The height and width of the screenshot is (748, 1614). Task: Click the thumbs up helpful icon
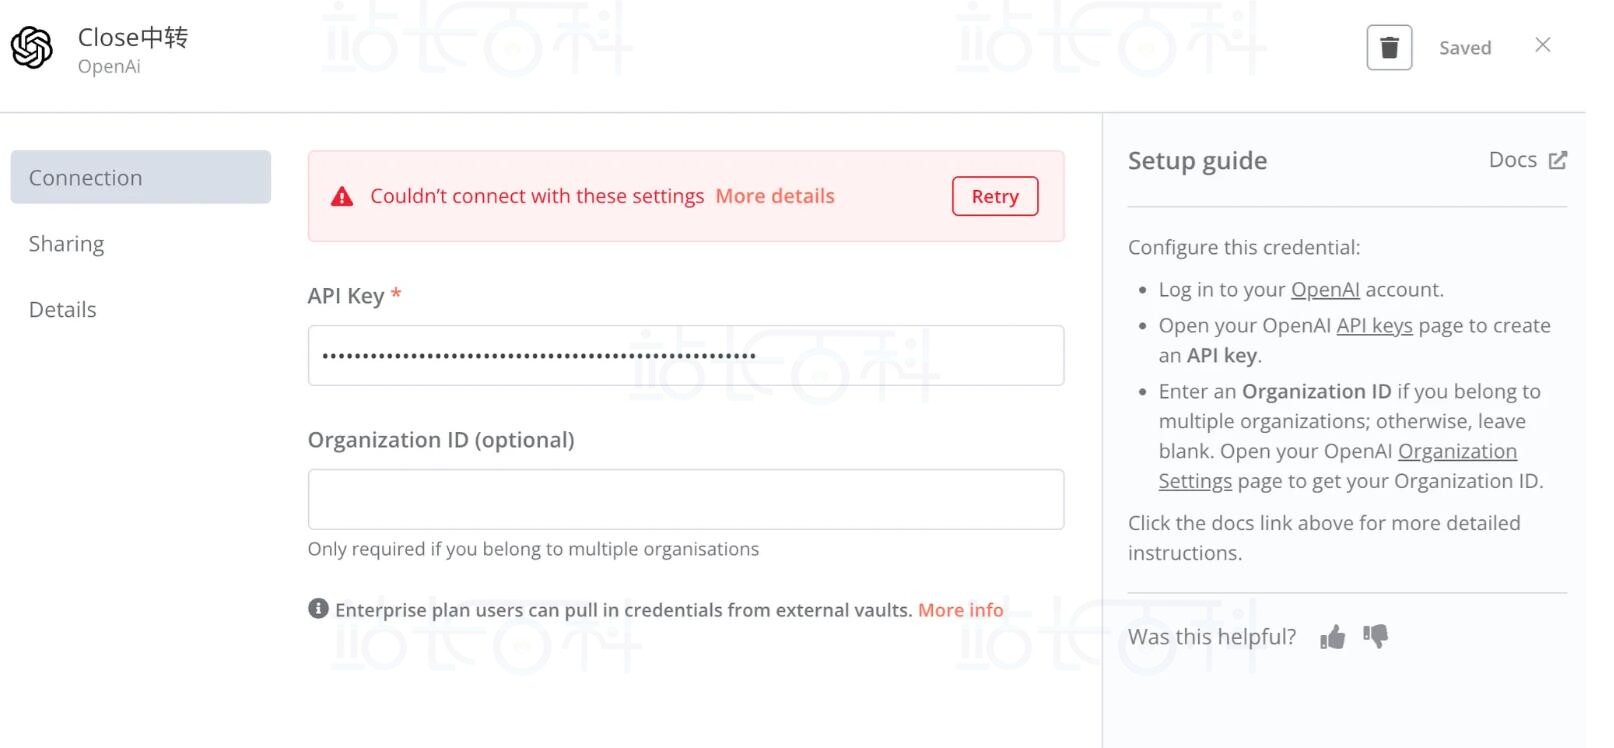(1332, 637)
